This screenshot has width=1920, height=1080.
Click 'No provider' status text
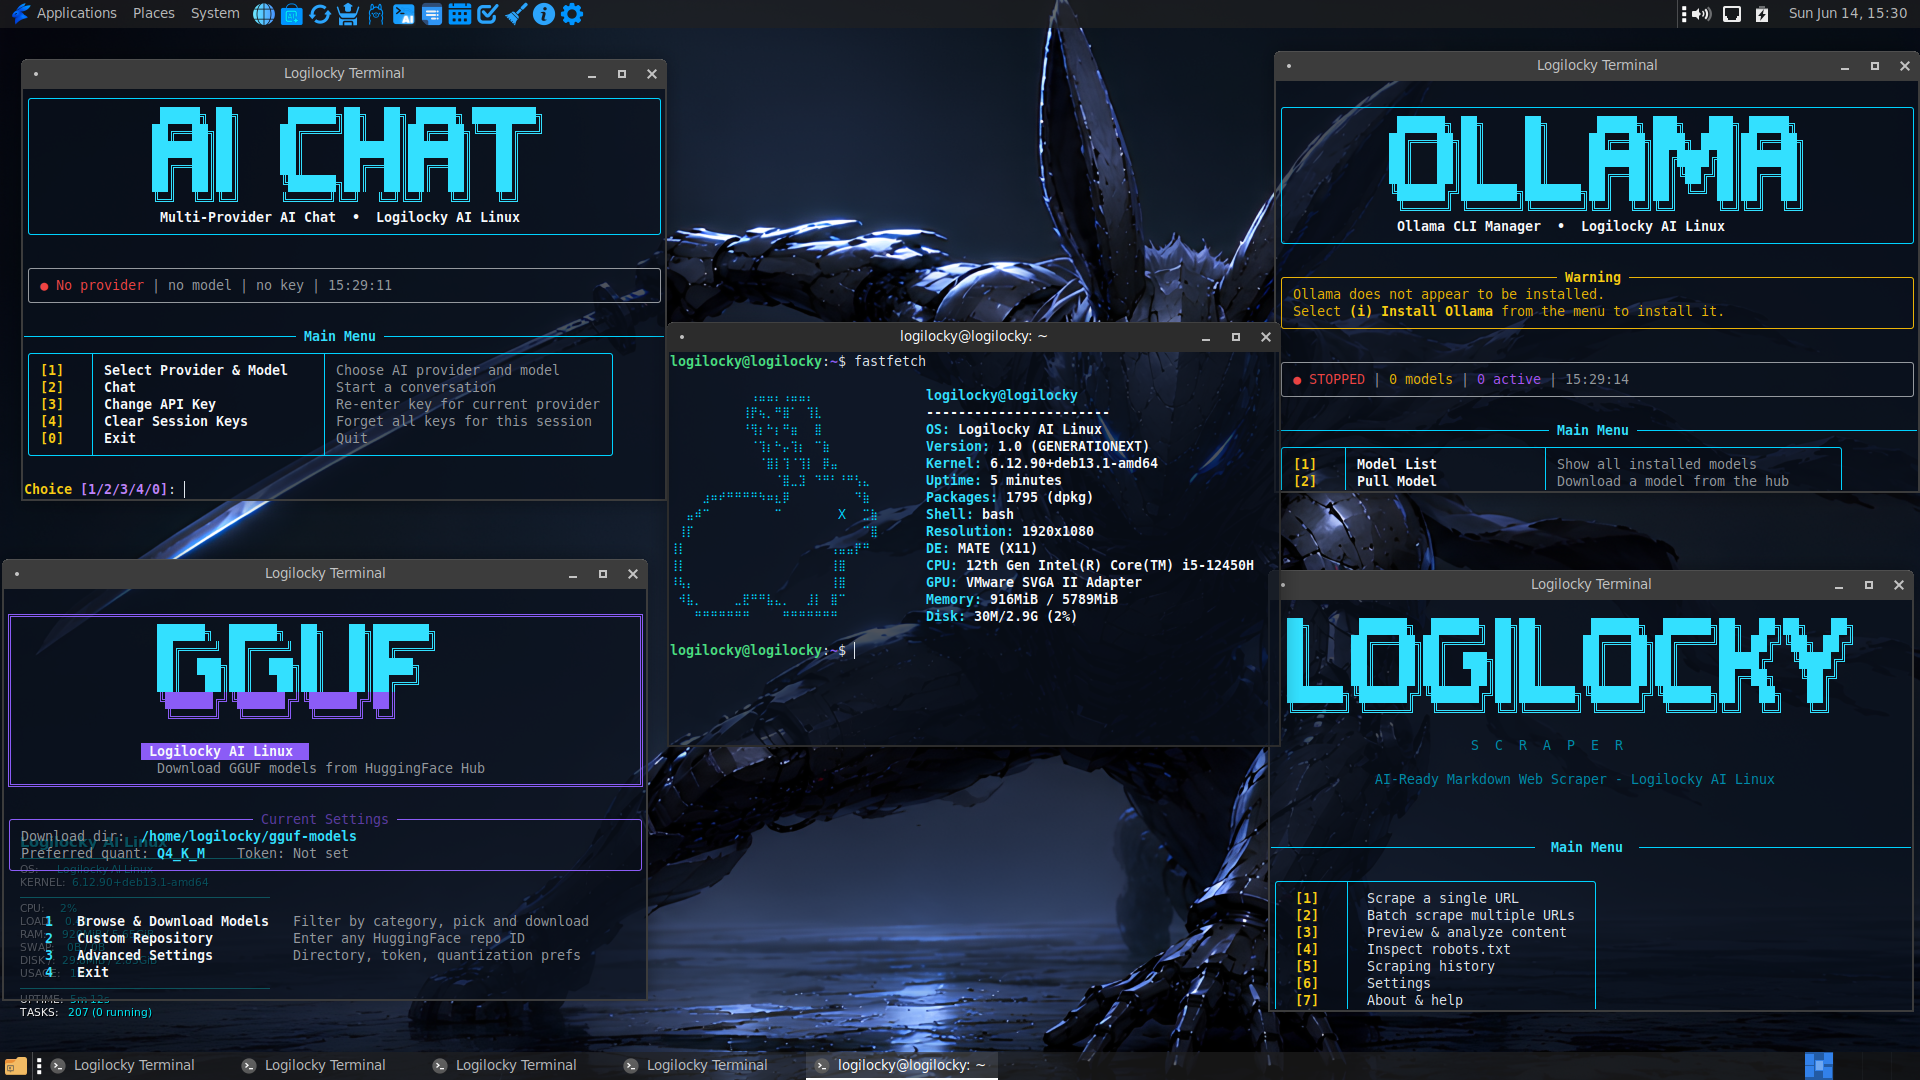pyautogui.click(x=100, y=286)
